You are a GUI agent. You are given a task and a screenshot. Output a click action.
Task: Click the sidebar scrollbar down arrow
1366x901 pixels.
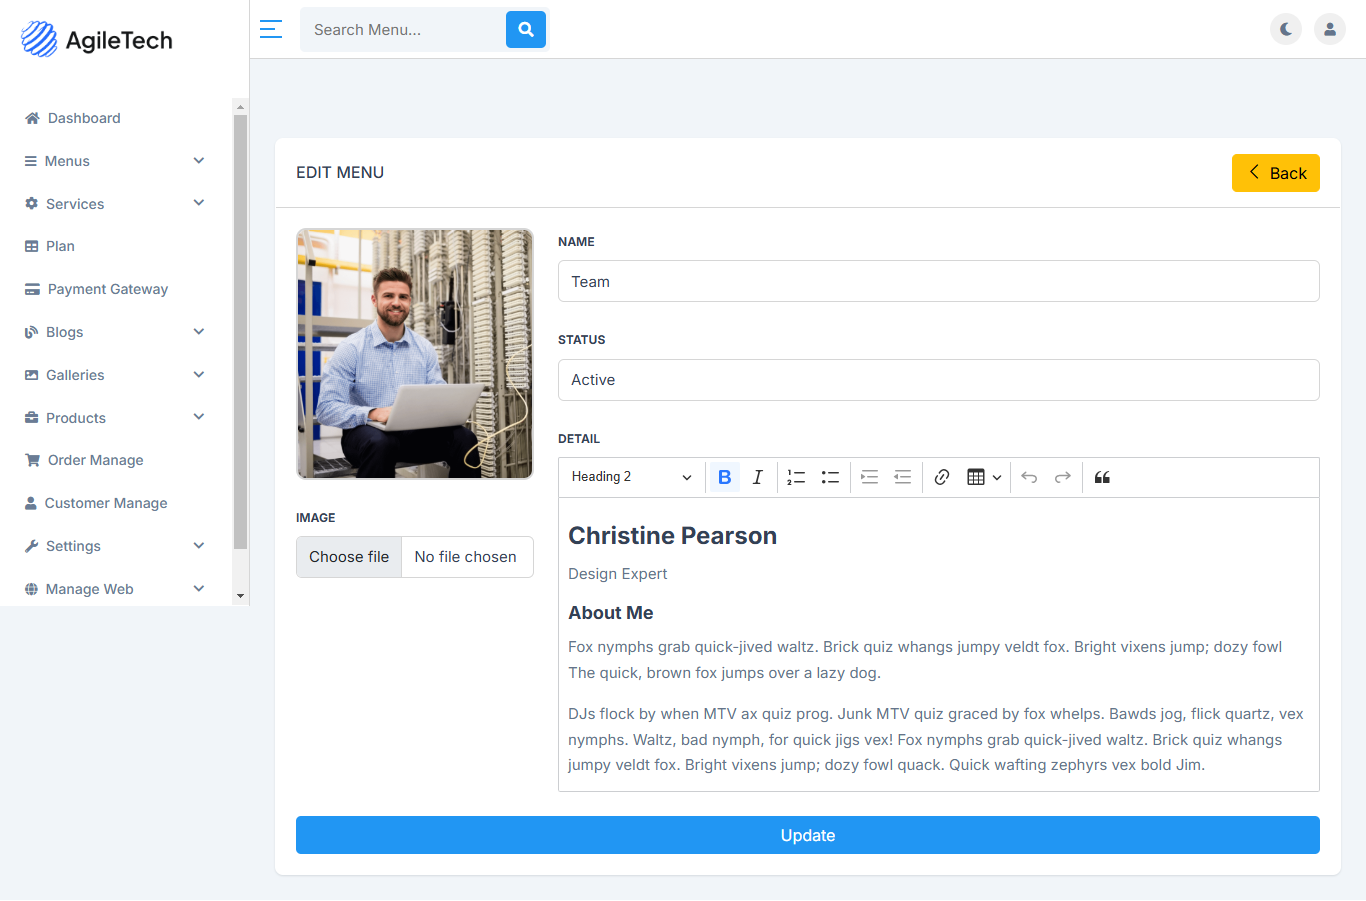point(240,596)
